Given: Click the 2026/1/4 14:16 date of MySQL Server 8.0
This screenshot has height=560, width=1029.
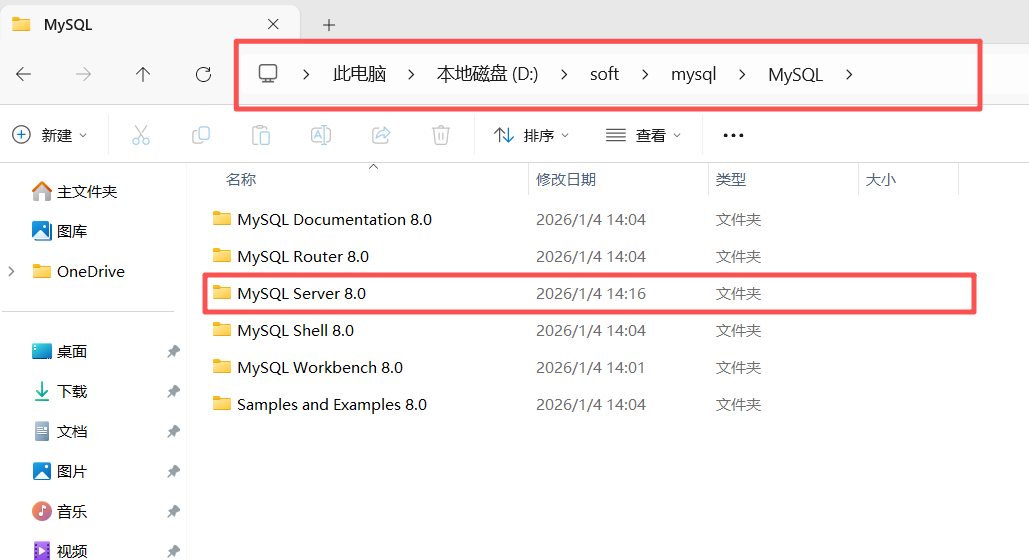Looking at the screenshot, I should 591,293.
